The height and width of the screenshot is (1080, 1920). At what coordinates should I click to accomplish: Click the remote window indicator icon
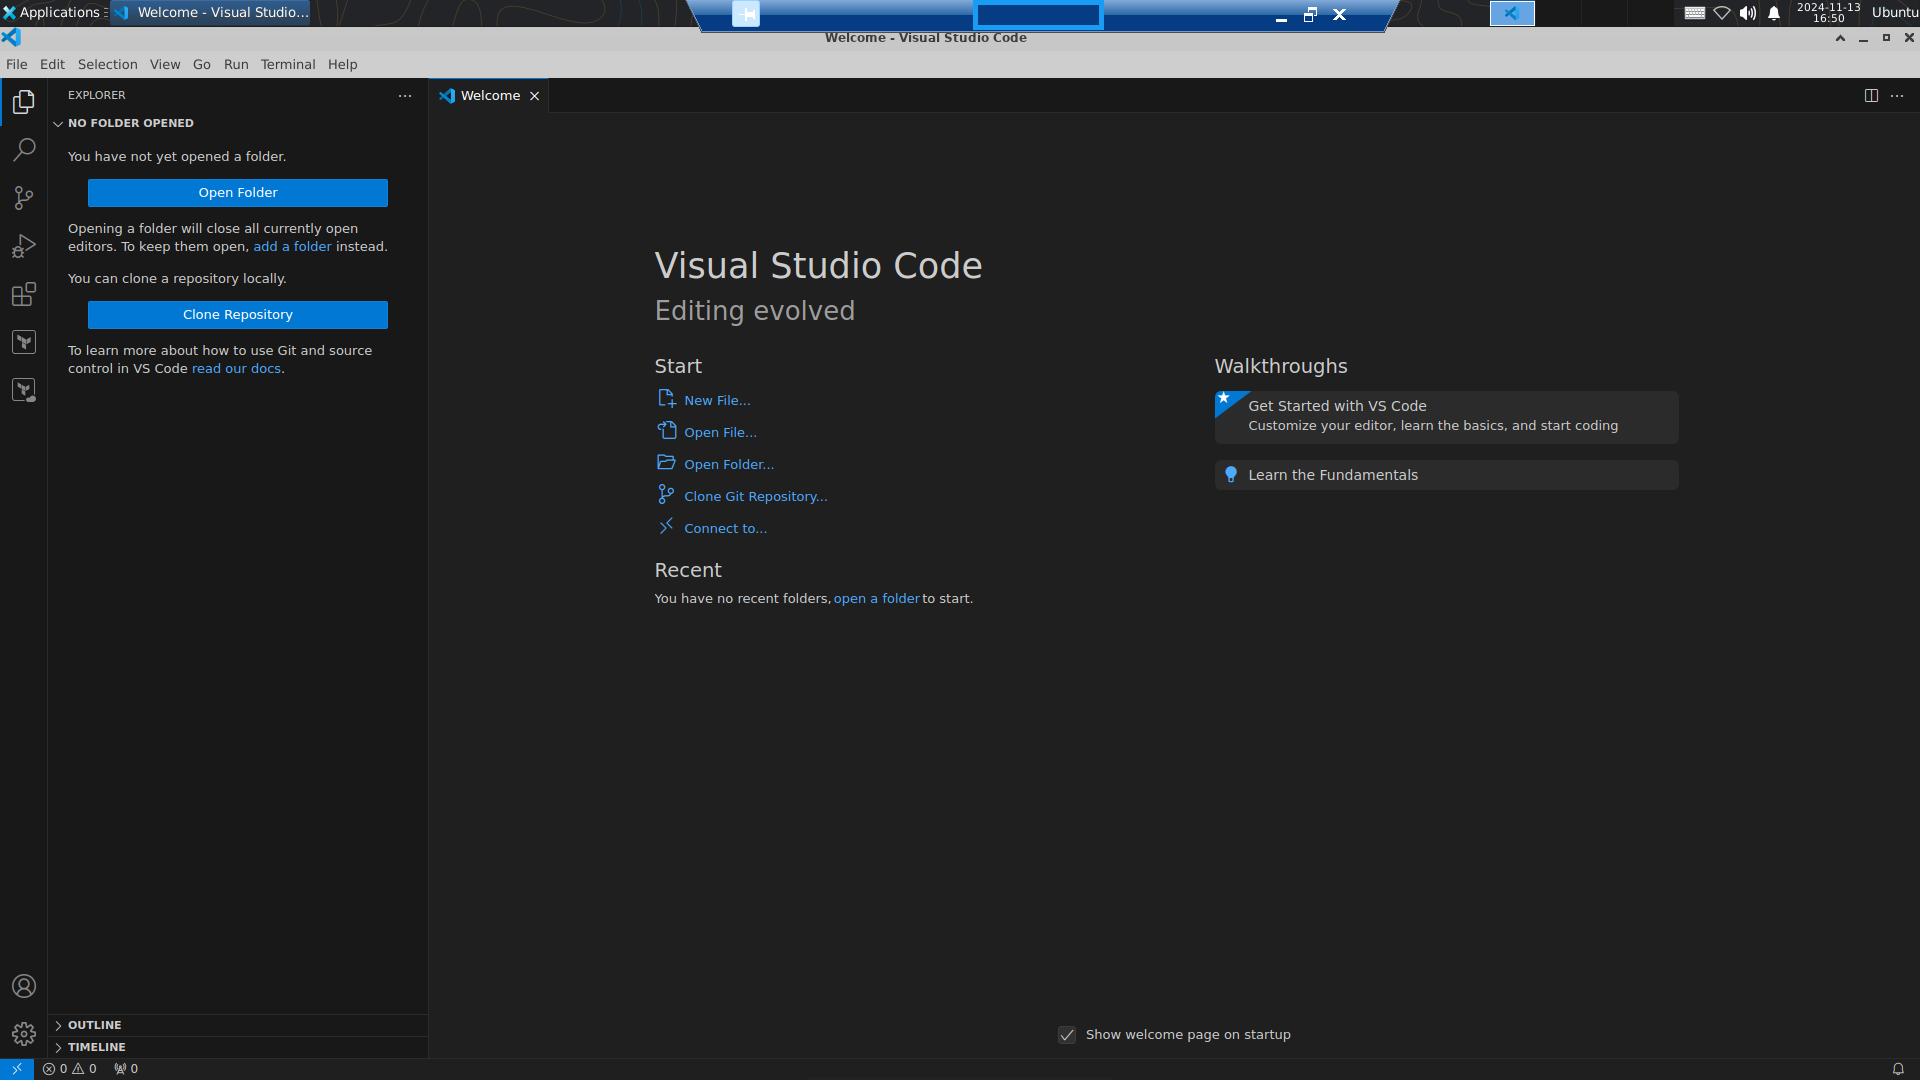coord(16,1069)
